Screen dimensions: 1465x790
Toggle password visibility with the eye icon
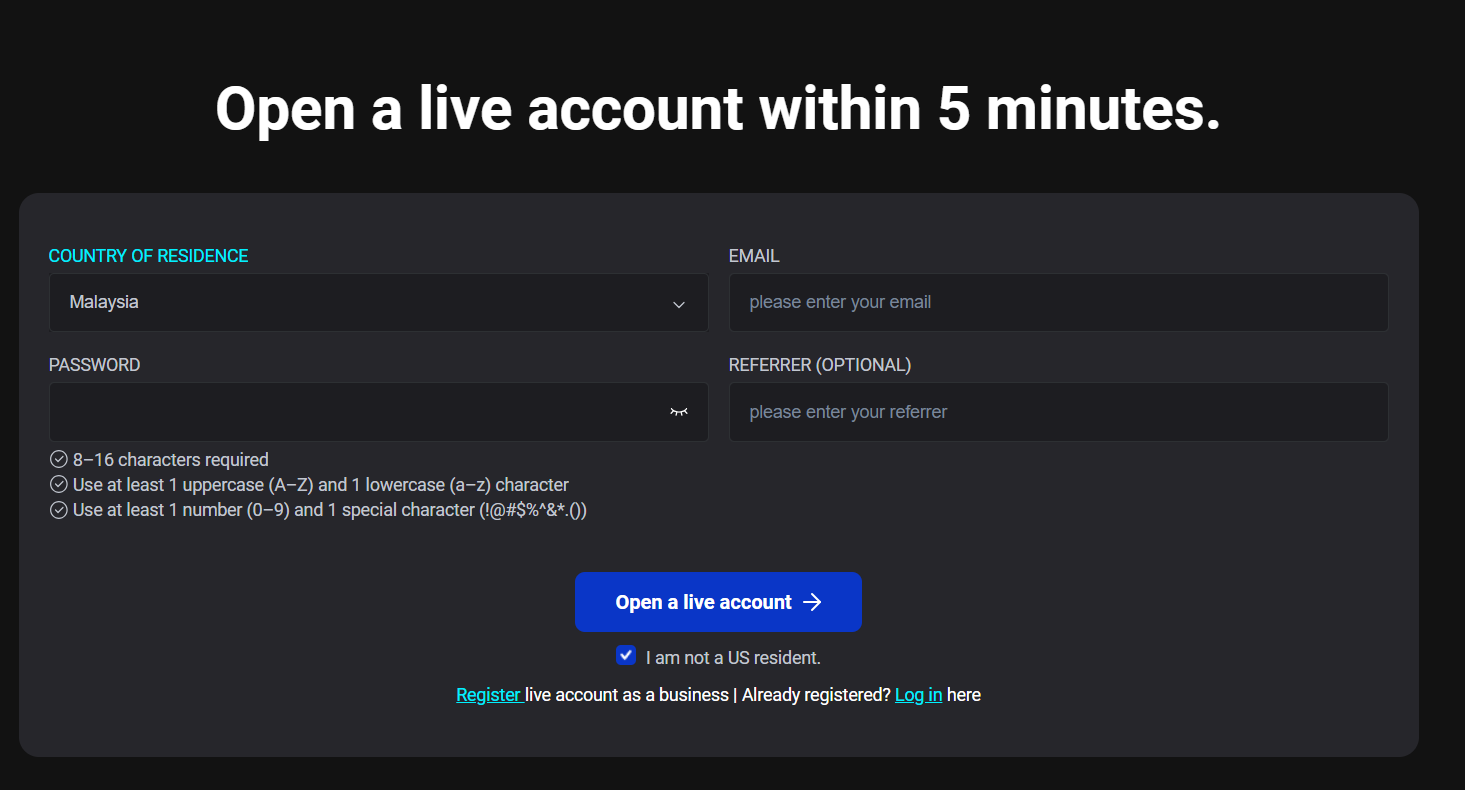(679, 412)
